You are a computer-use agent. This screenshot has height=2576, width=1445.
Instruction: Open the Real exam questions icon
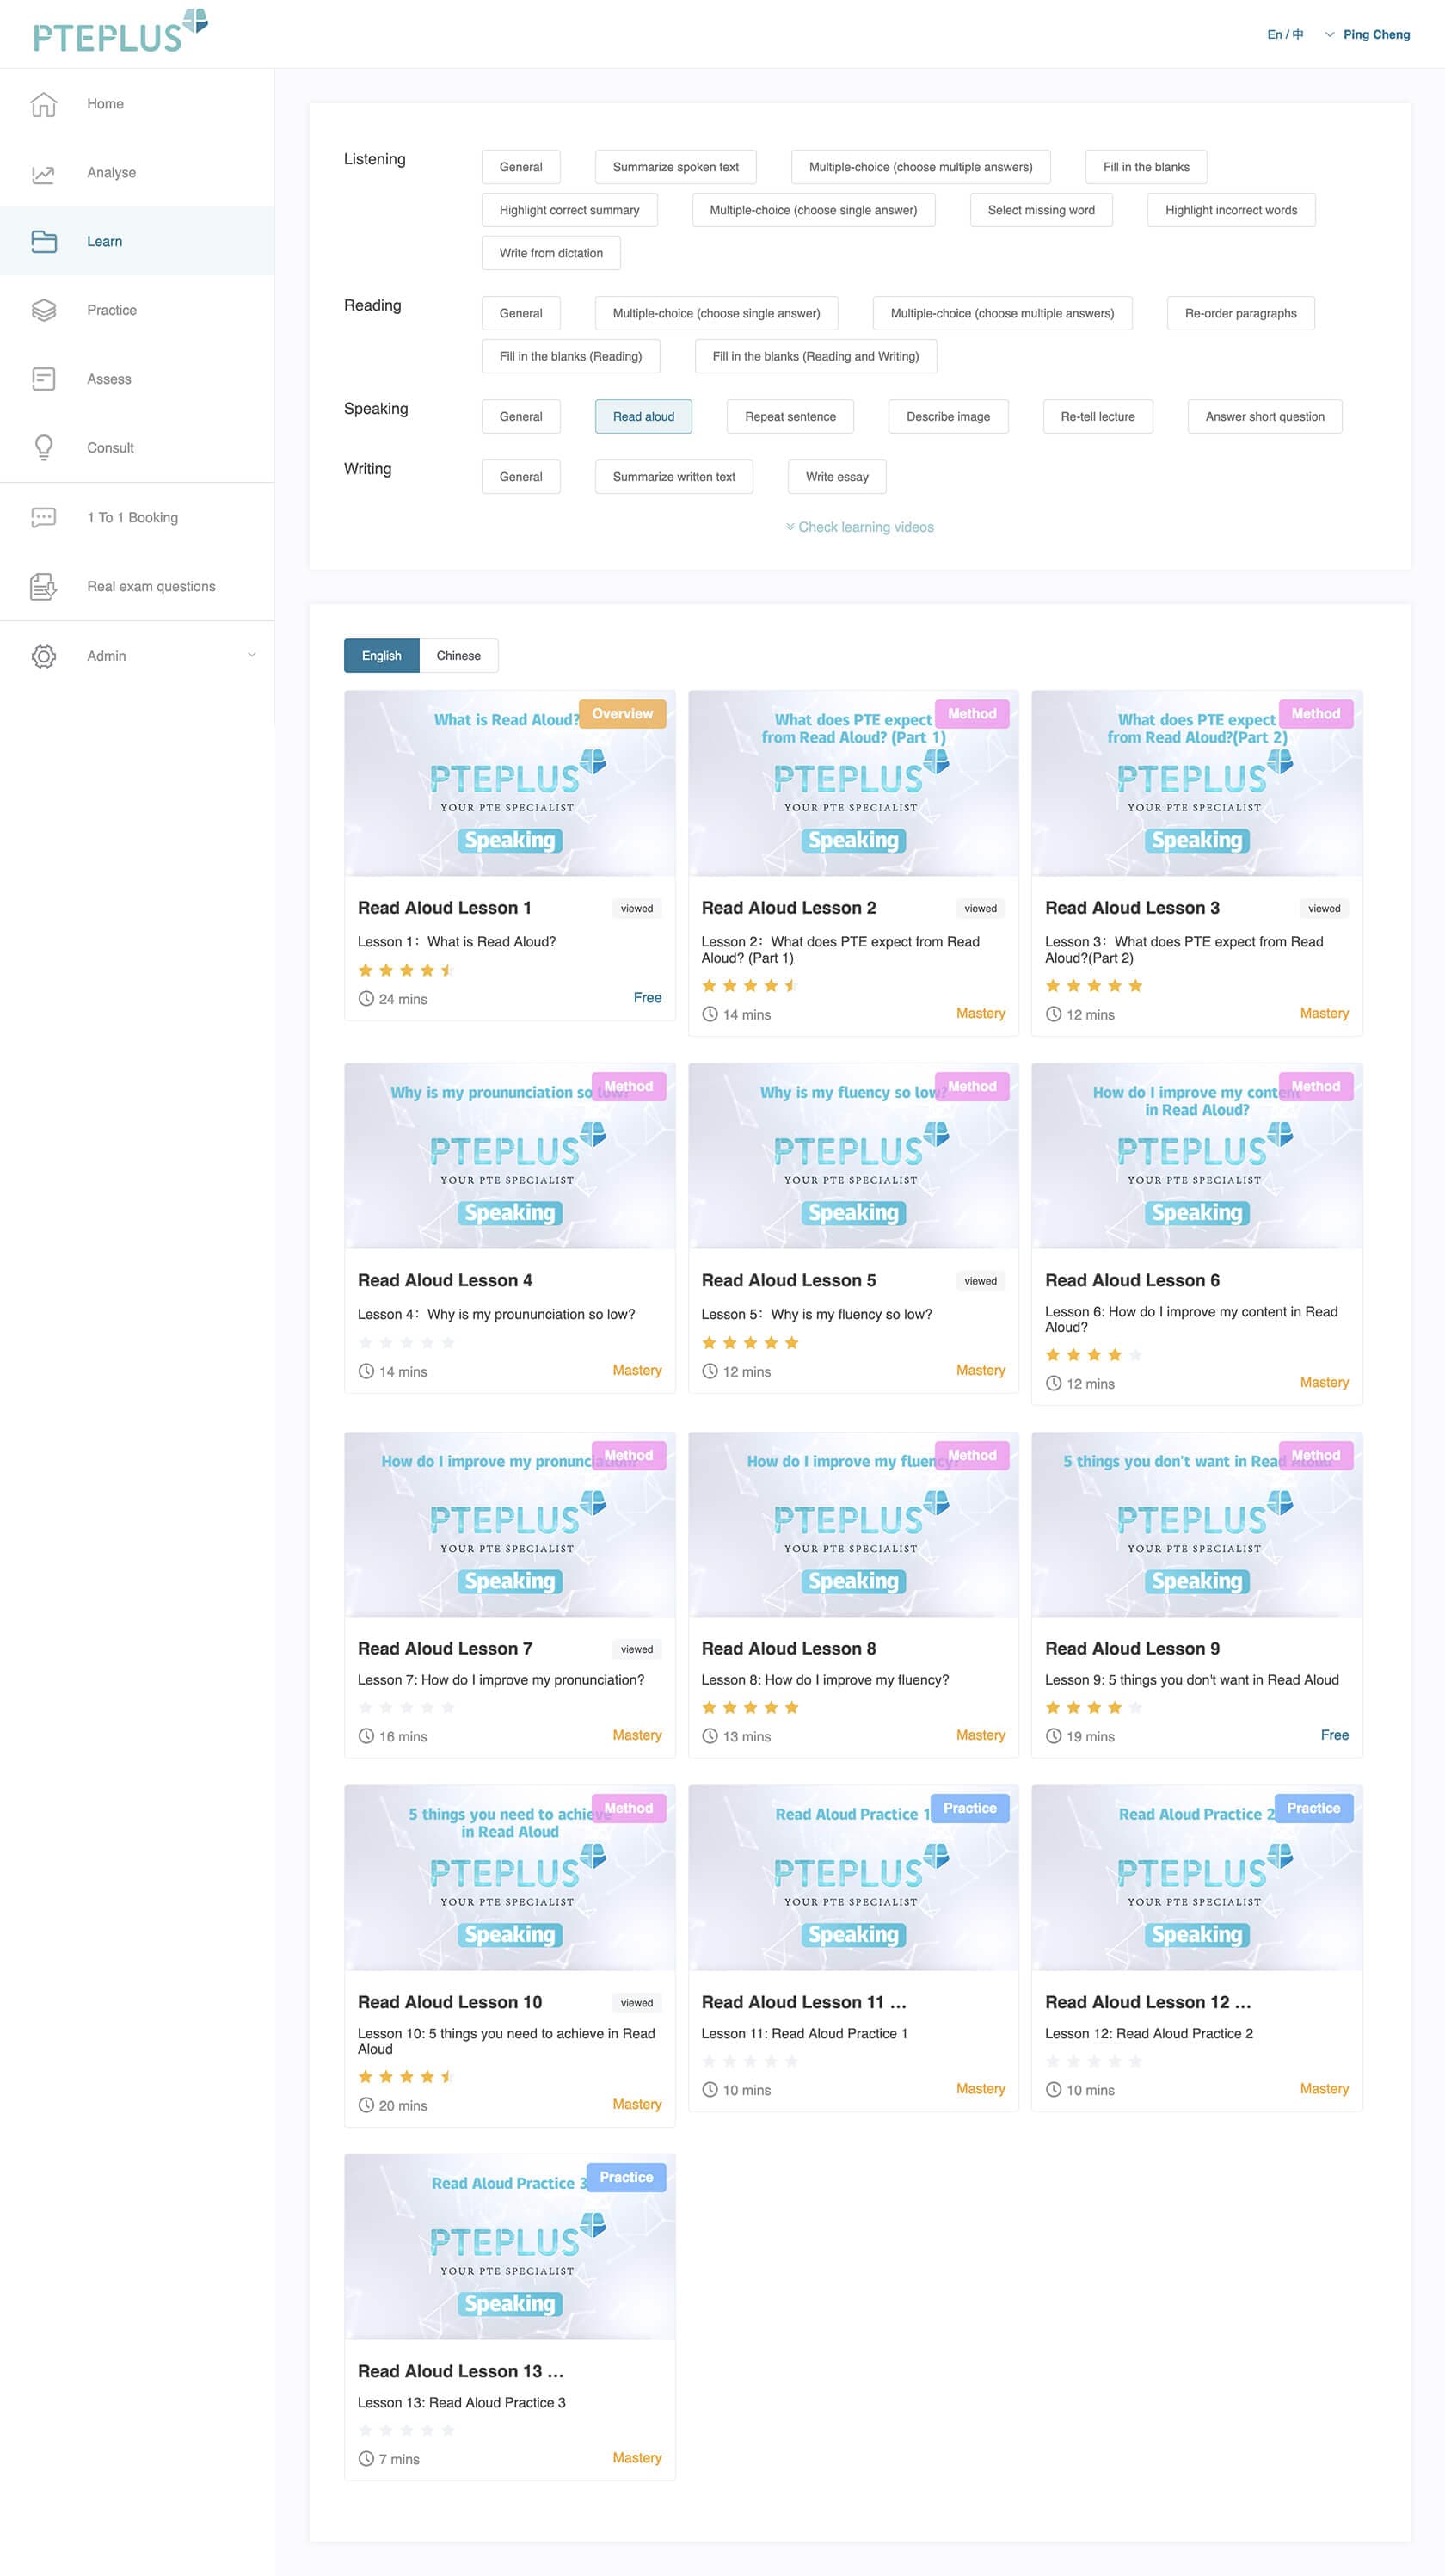[43, 586]
